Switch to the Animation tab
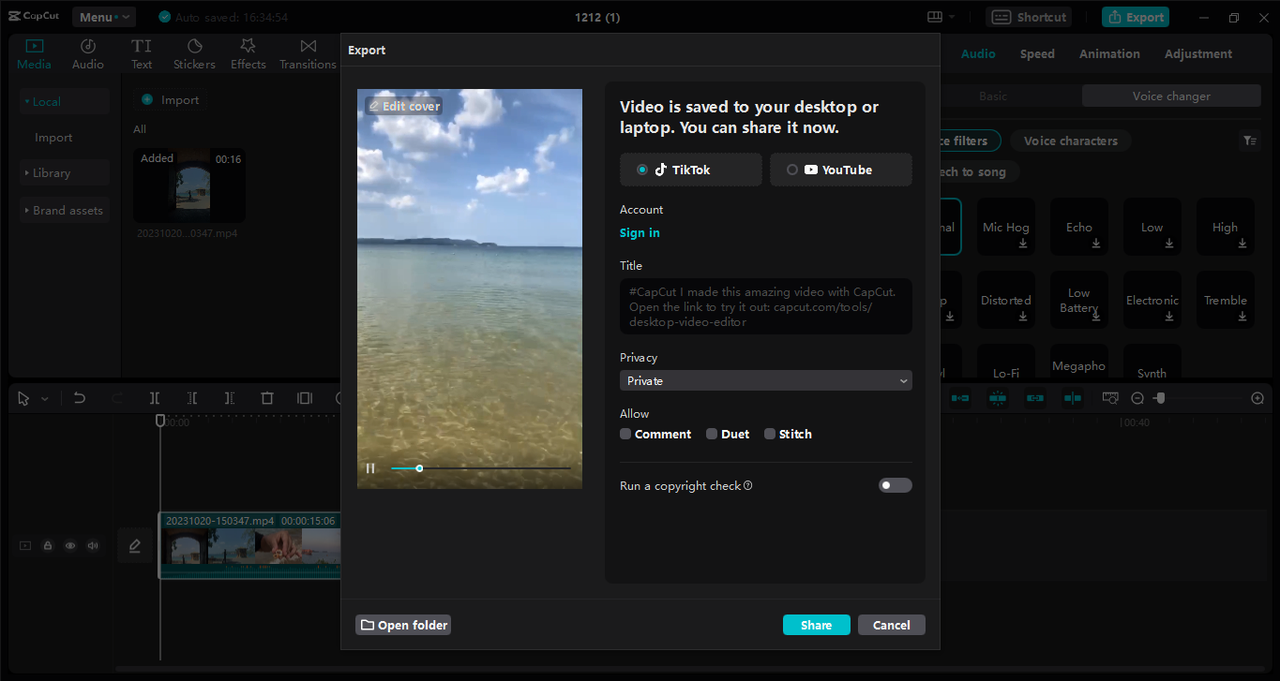This screenshot has width=1280, height=681. [1109, 54]
